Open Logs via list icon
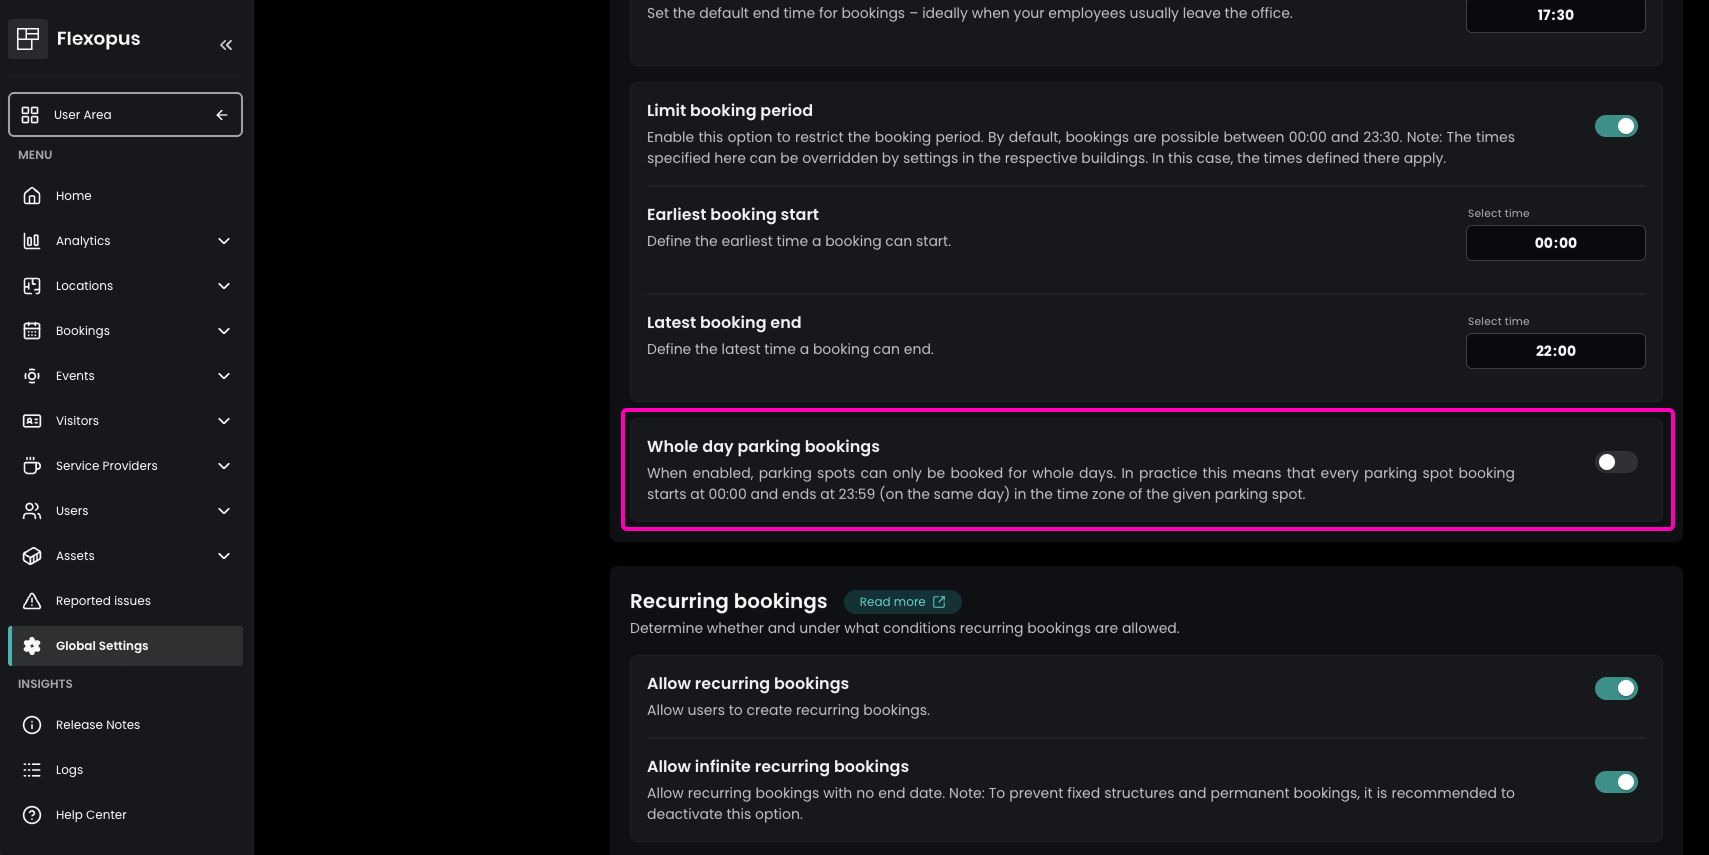This screenshot has height=855, width=1709. click(32, 770)
